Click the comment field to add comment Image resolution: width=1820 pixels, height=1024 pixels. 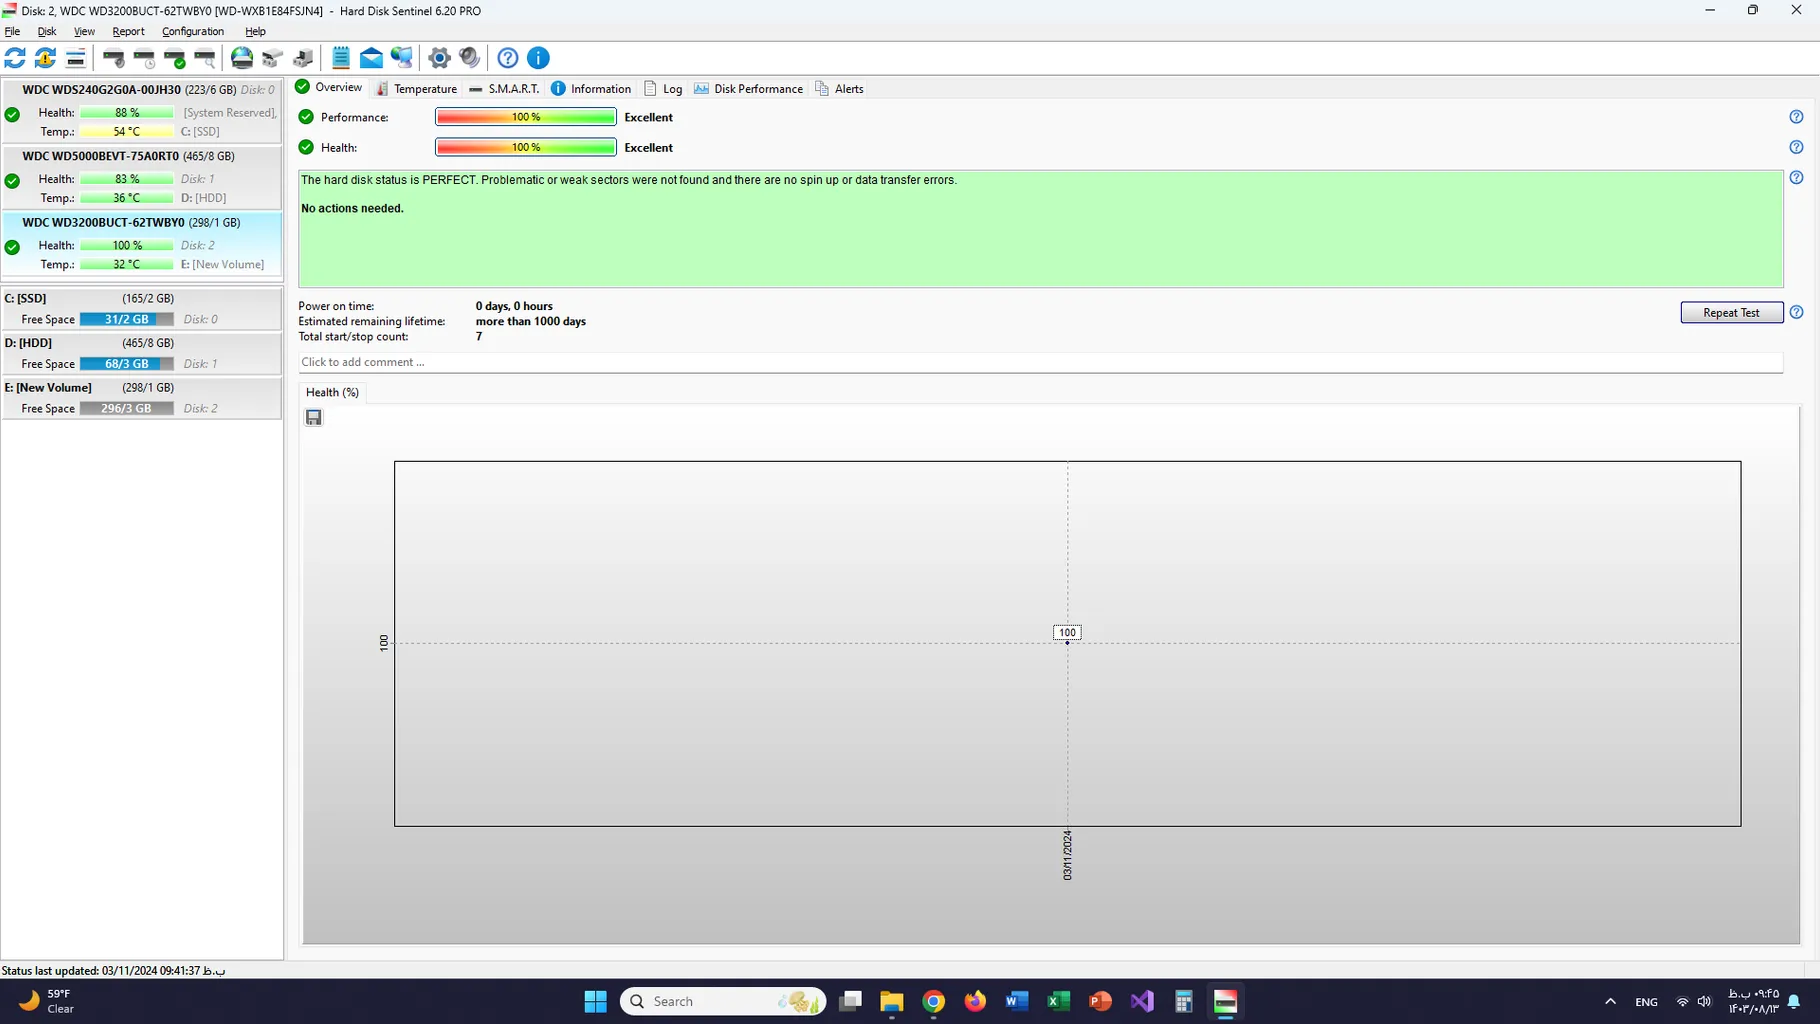[1039, 362]
